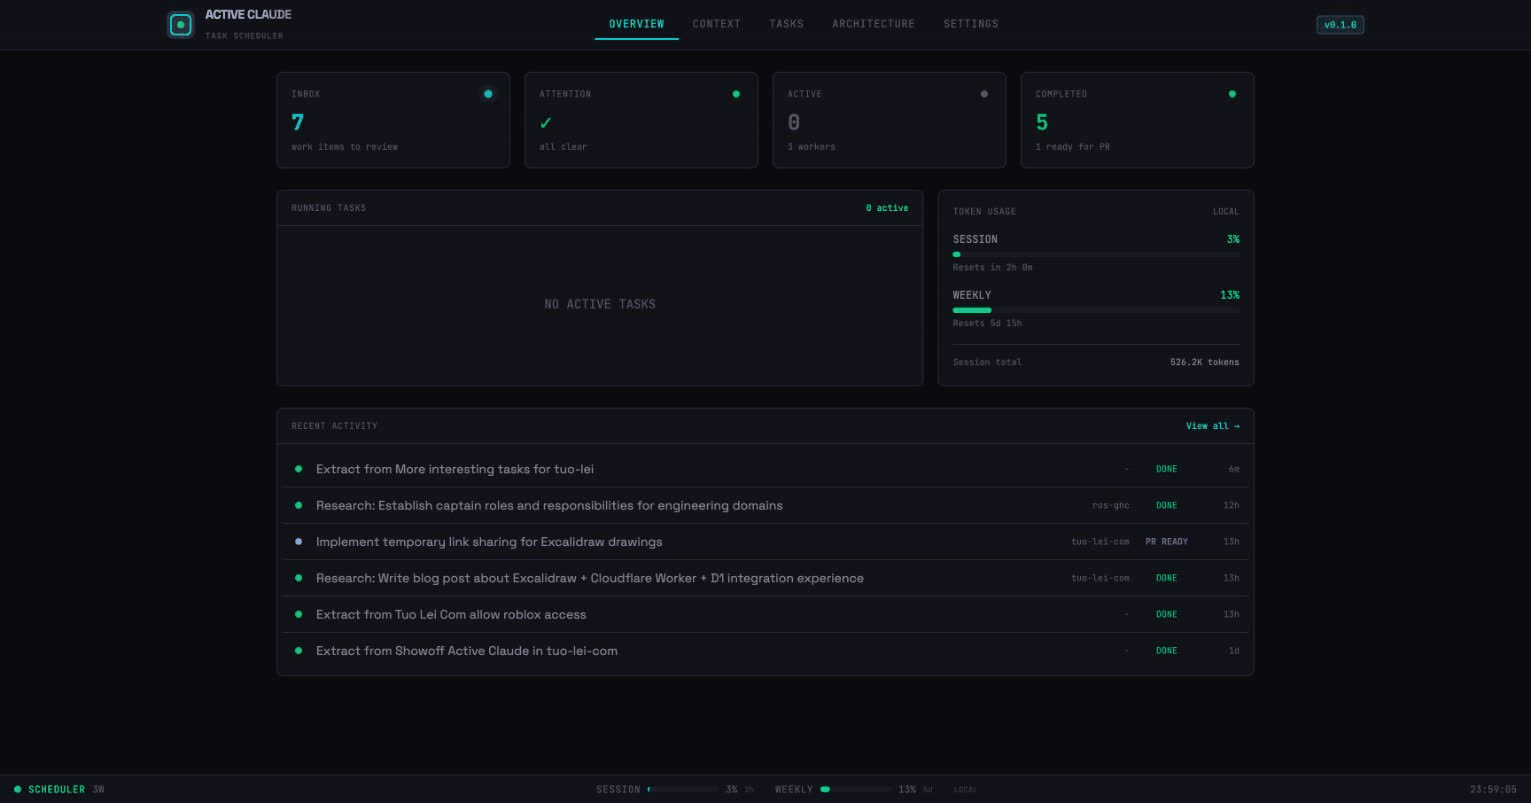The width and height of the screenshot is (1531, 803).
Task: Open the Settings tab
Action: (x=970, y=24)
